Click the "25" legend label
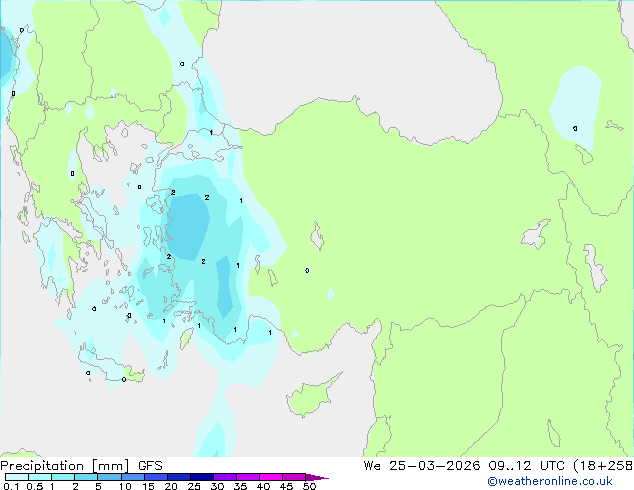 tap(194, 486)
